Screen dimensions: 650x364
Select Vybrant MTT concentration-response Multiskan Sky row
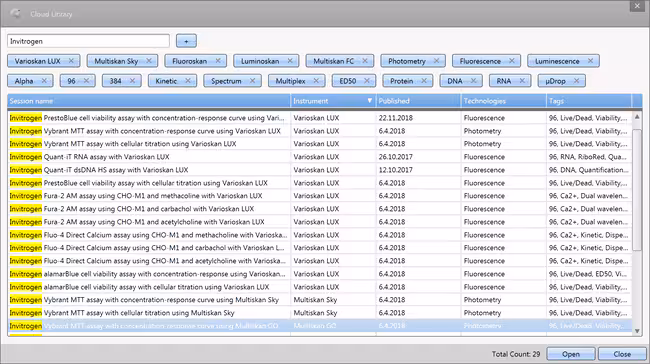pos(320,300)
